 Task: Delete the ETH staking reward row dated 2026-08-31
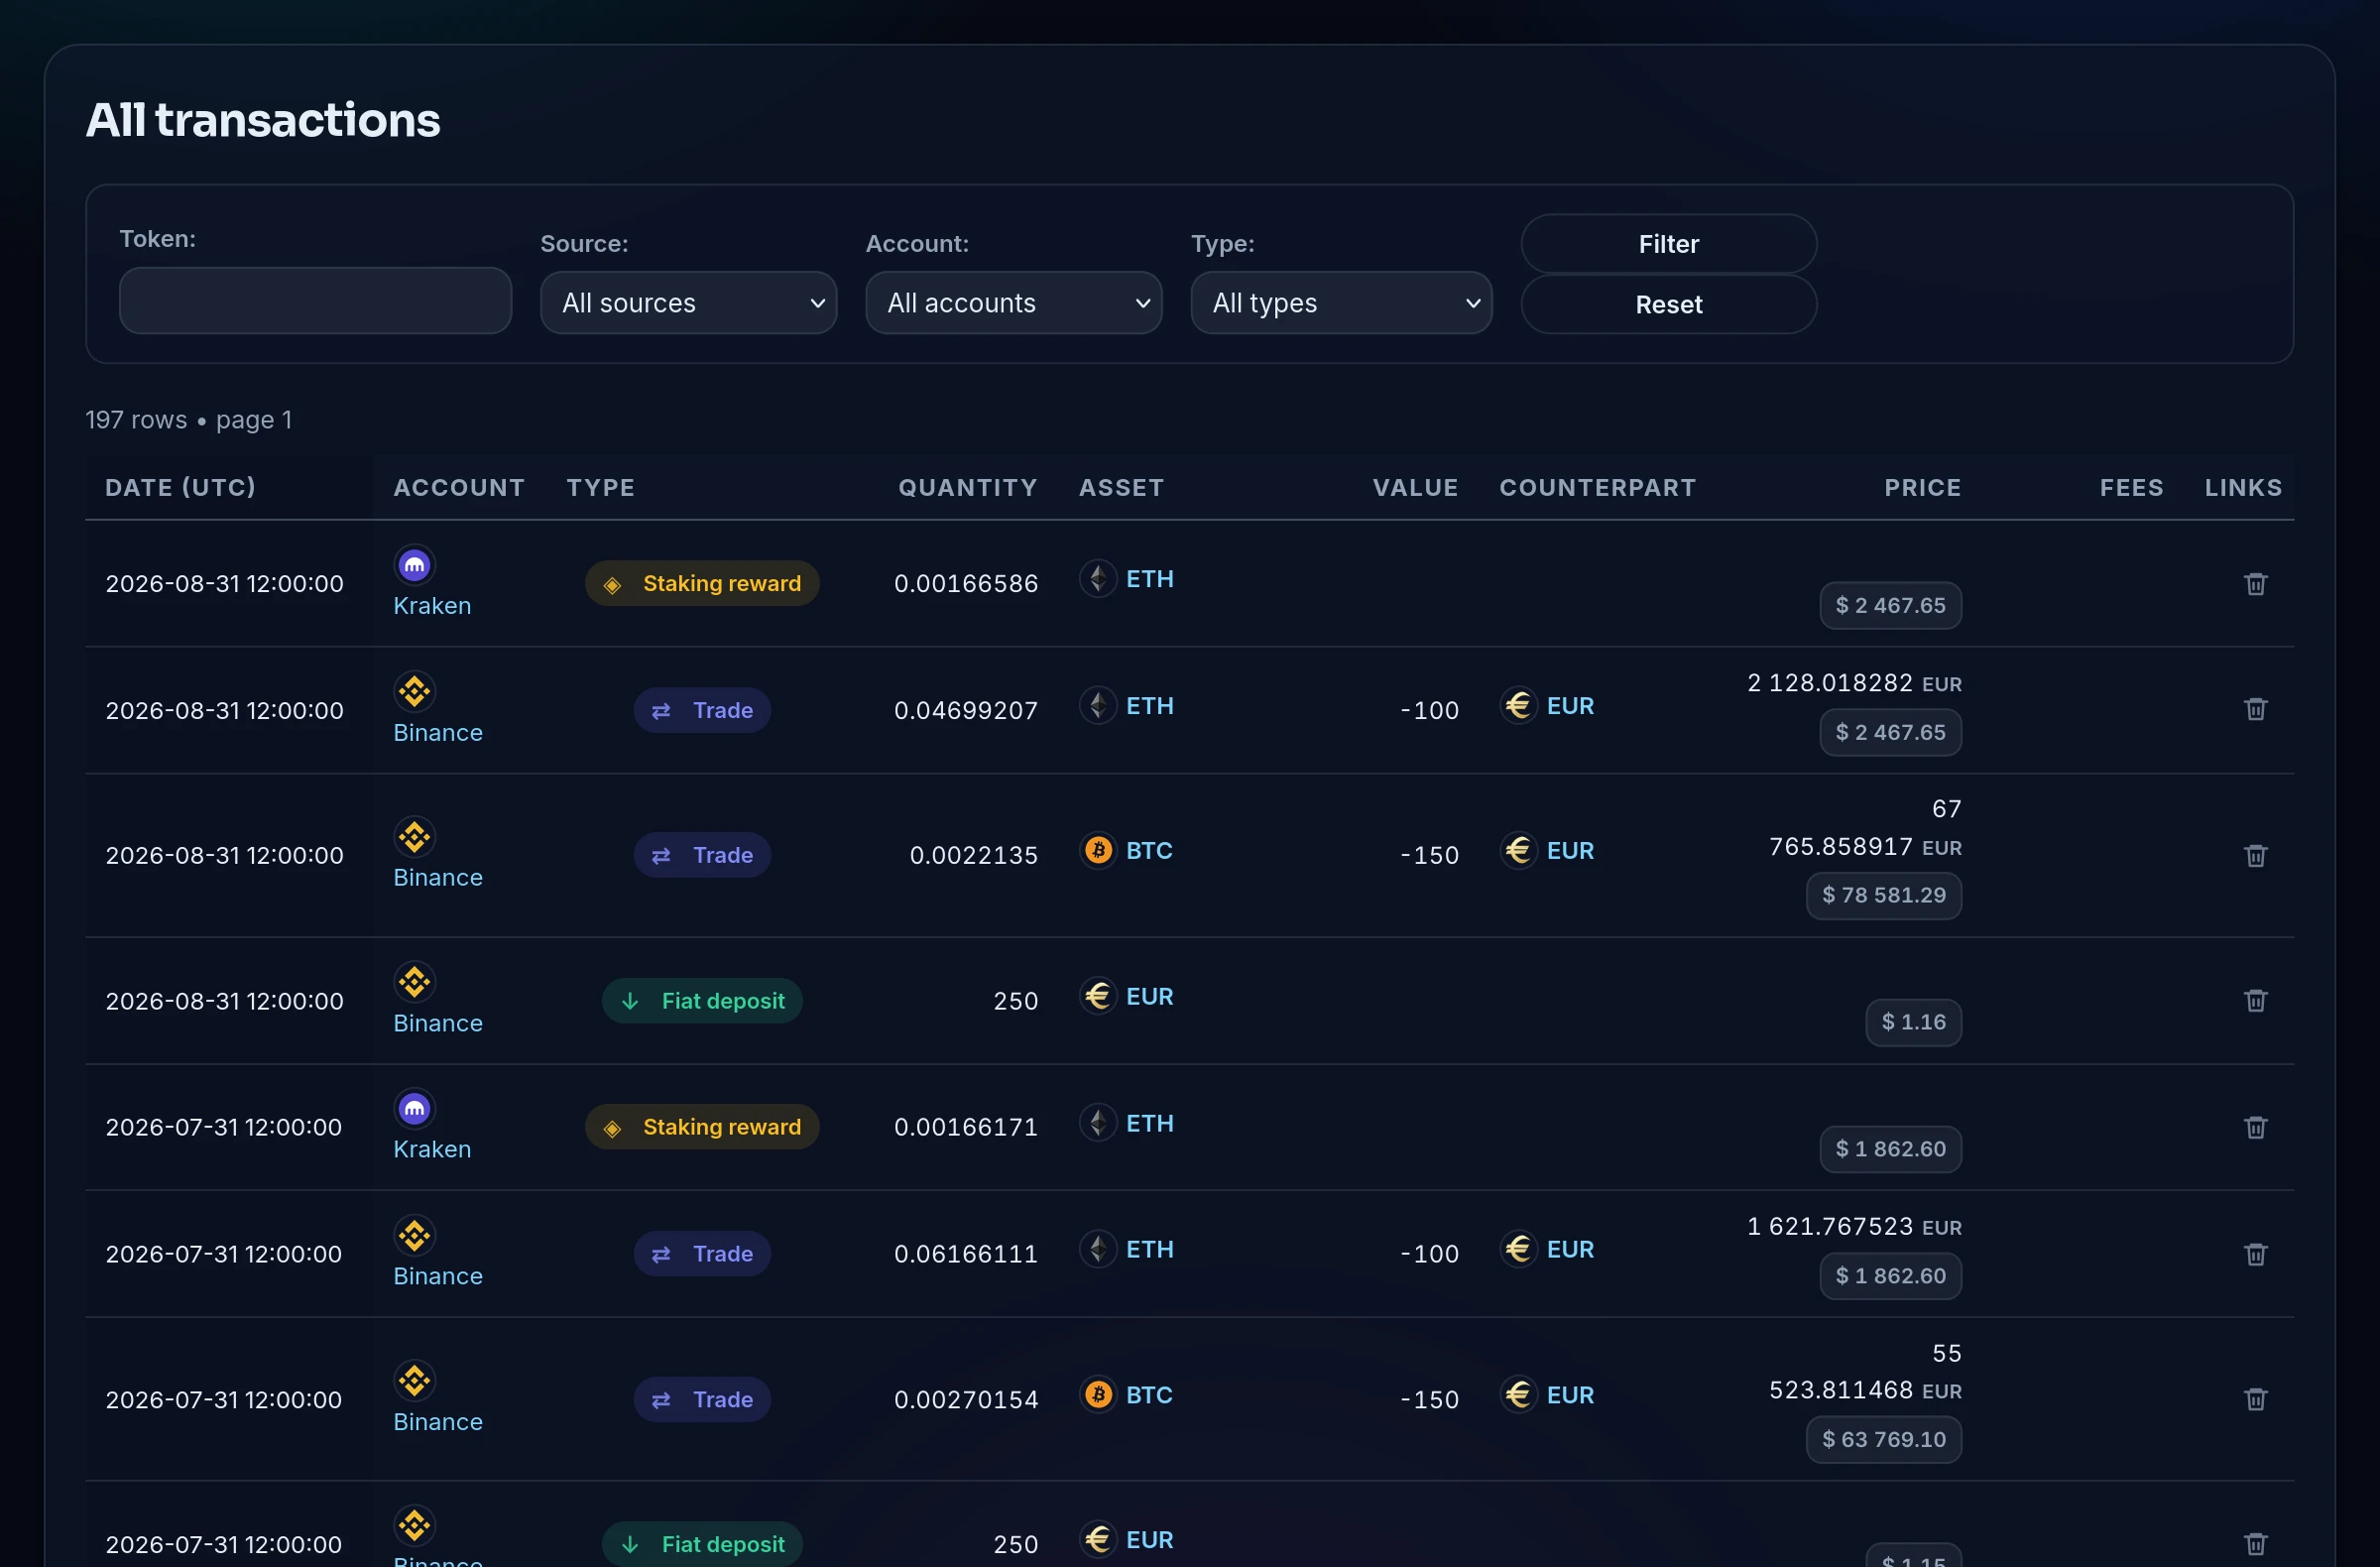pyautogui.click(x=2255, y=584)
